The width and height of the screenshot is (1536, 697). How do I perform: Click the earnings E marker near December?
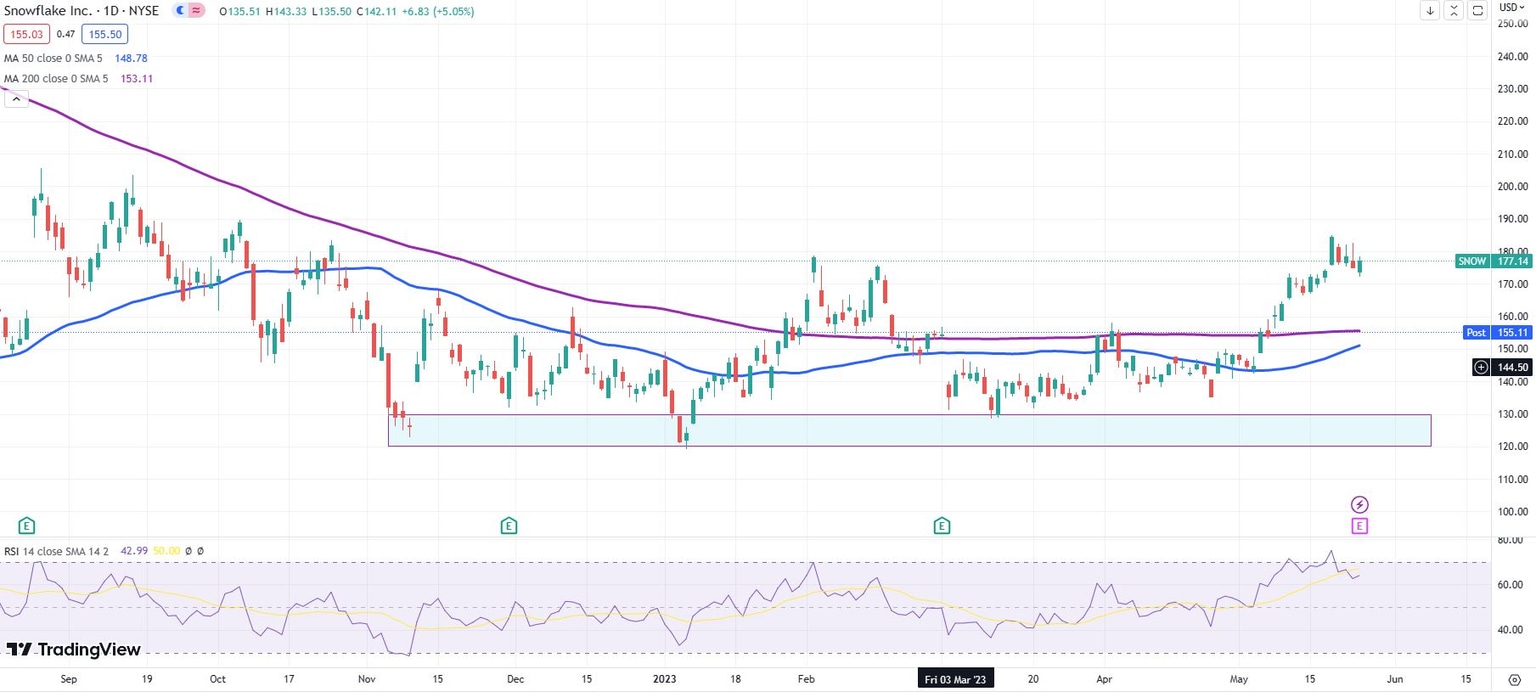click(x=509, y=525)
